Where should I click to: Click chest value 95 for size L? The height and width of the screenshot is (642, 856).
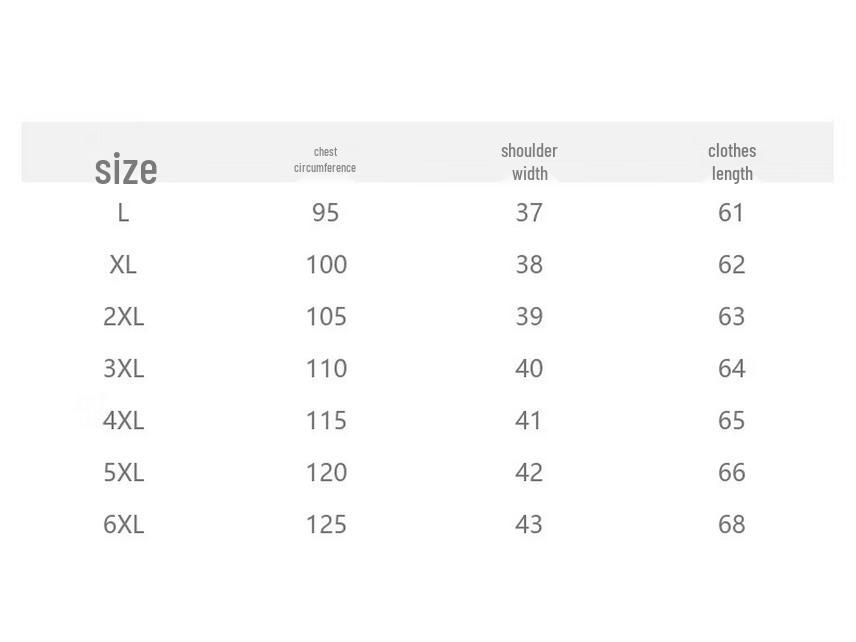(326, 213)
